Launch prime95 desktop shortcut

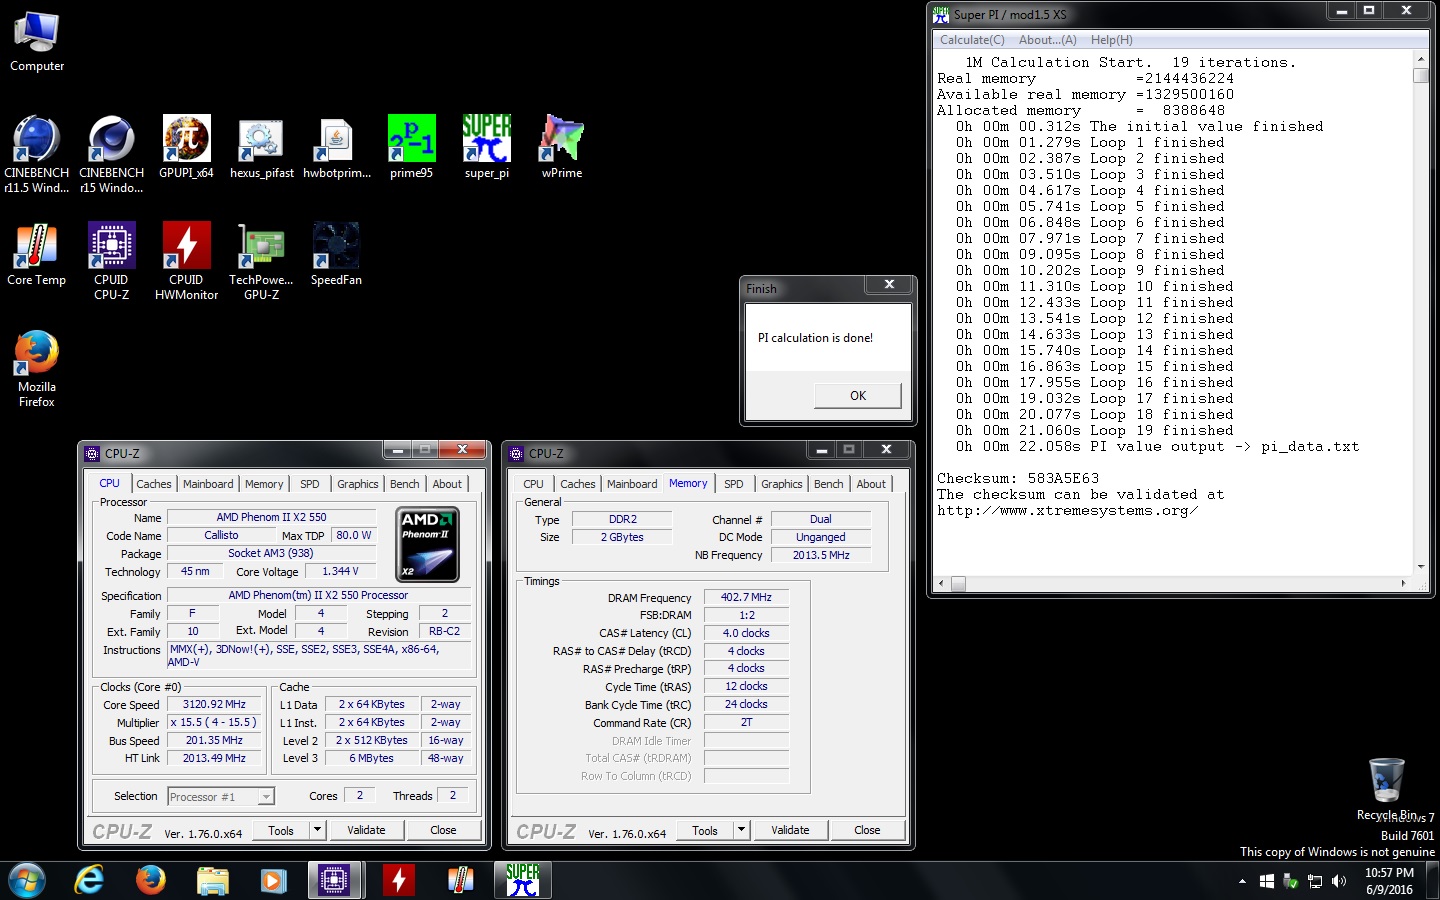(411, 147)
